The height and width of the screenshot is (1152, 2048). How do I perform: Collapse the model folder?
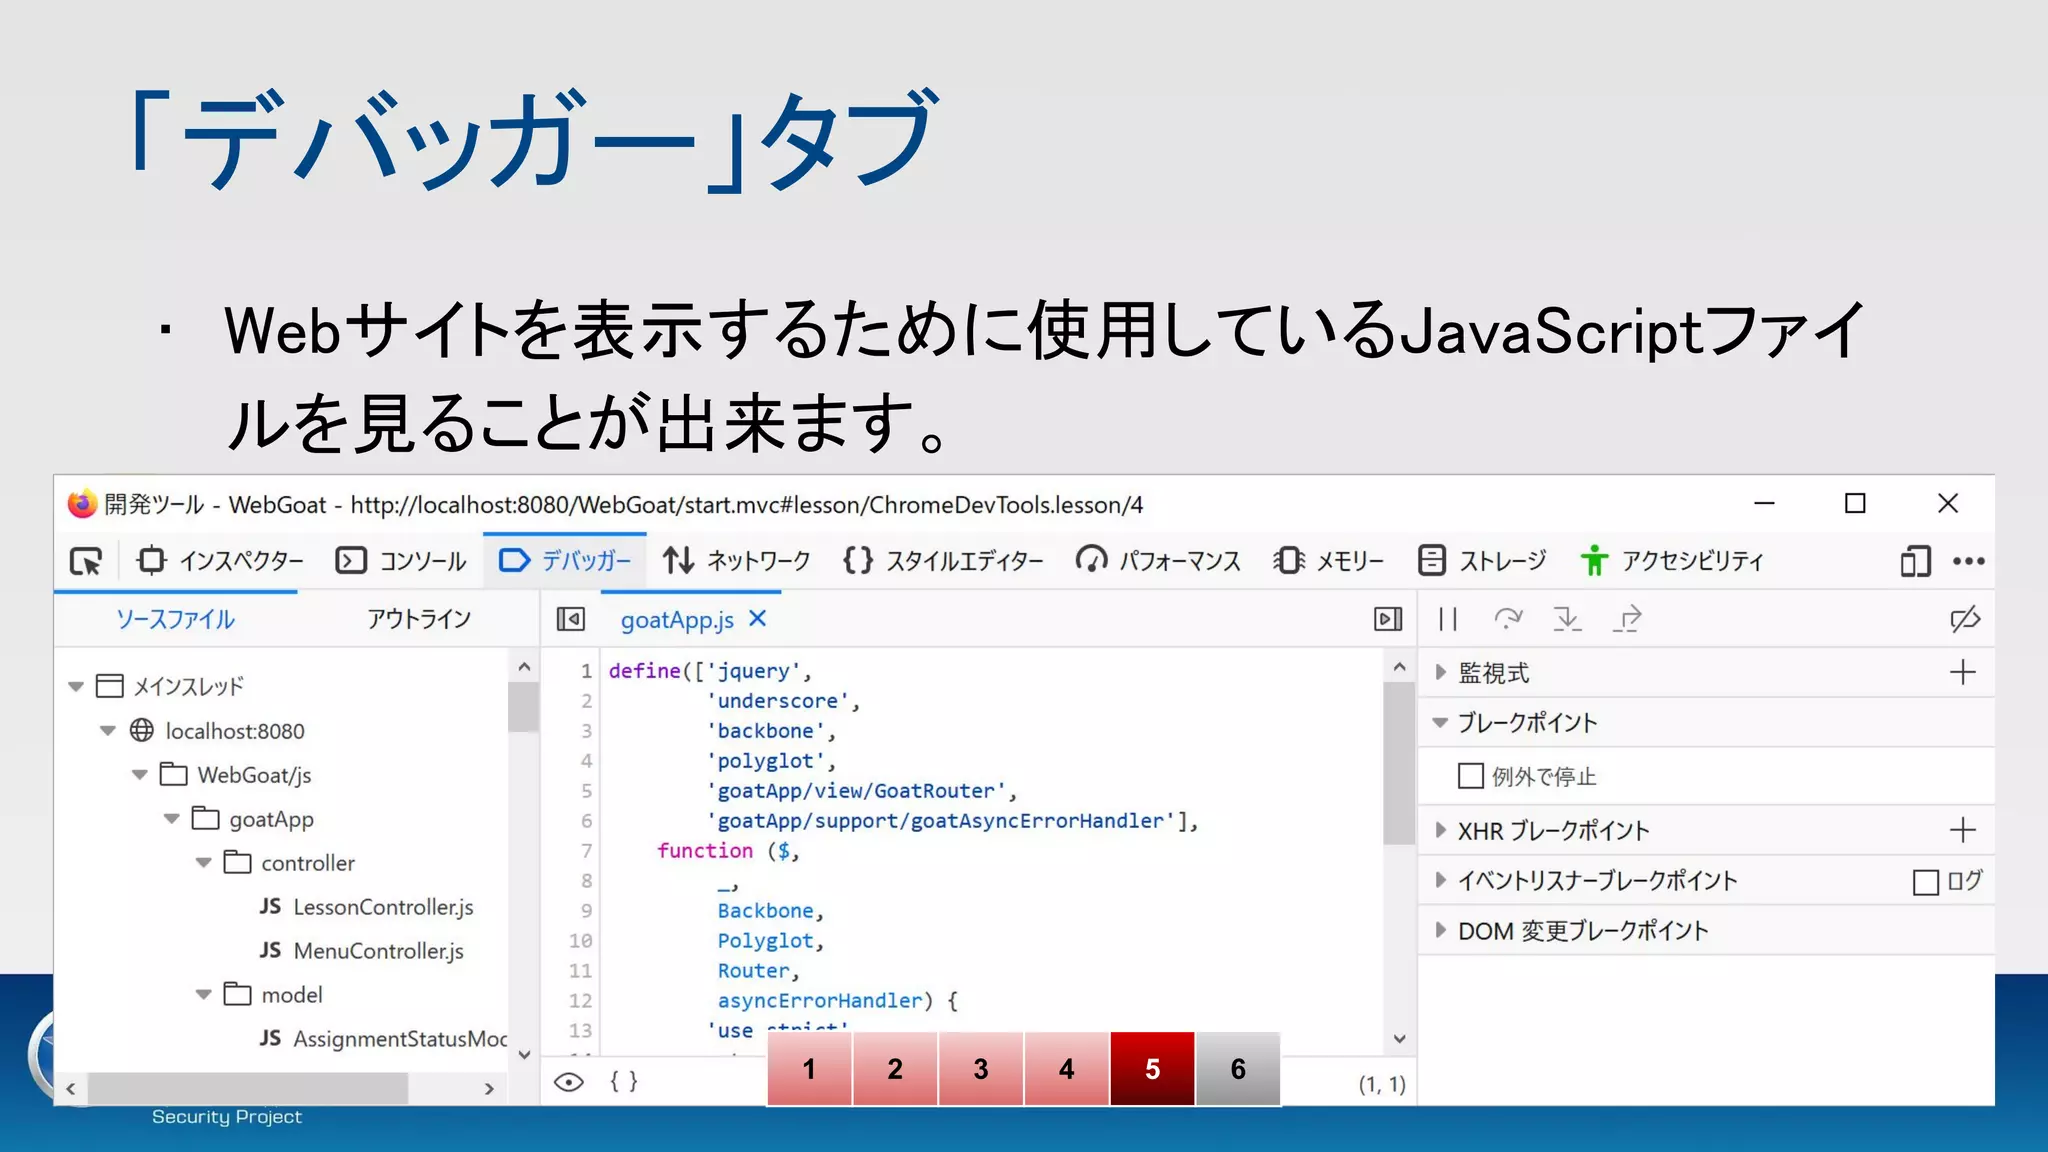204,994
